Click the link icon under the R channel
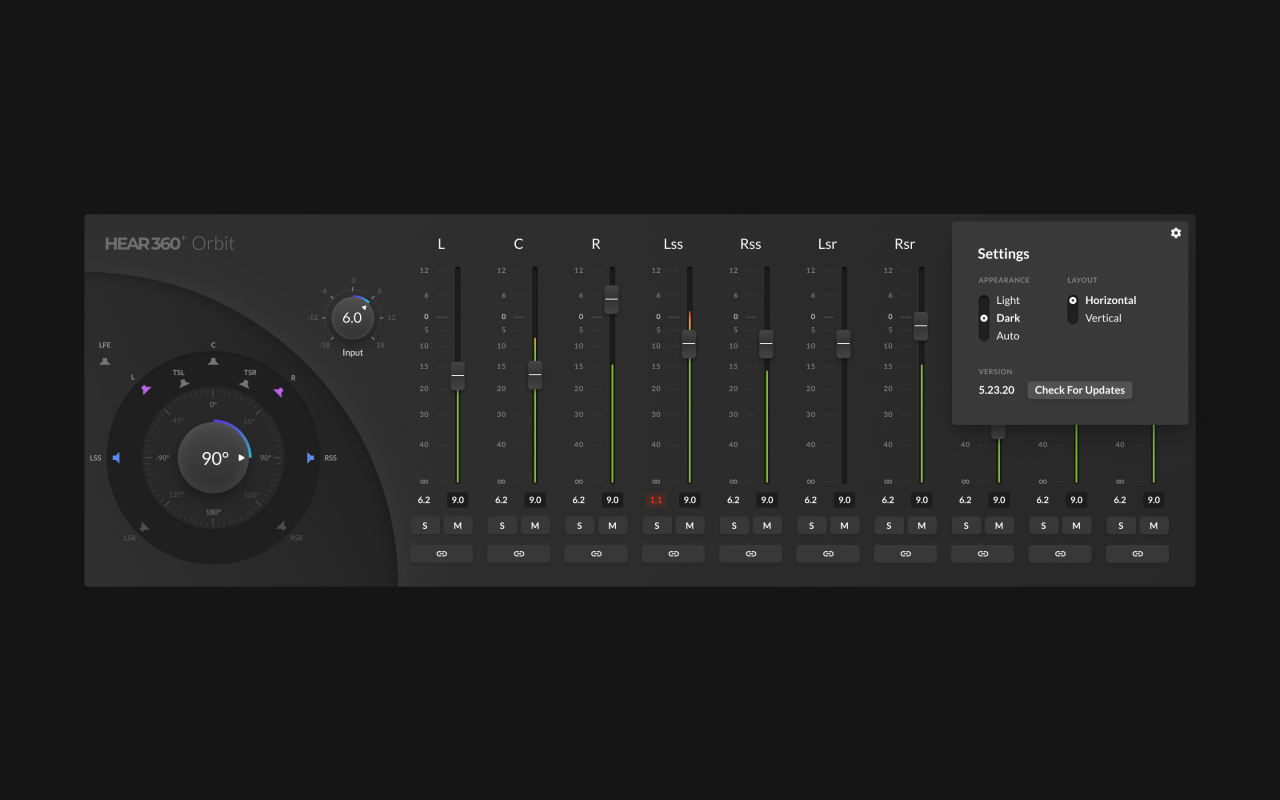 click(595, 553)
